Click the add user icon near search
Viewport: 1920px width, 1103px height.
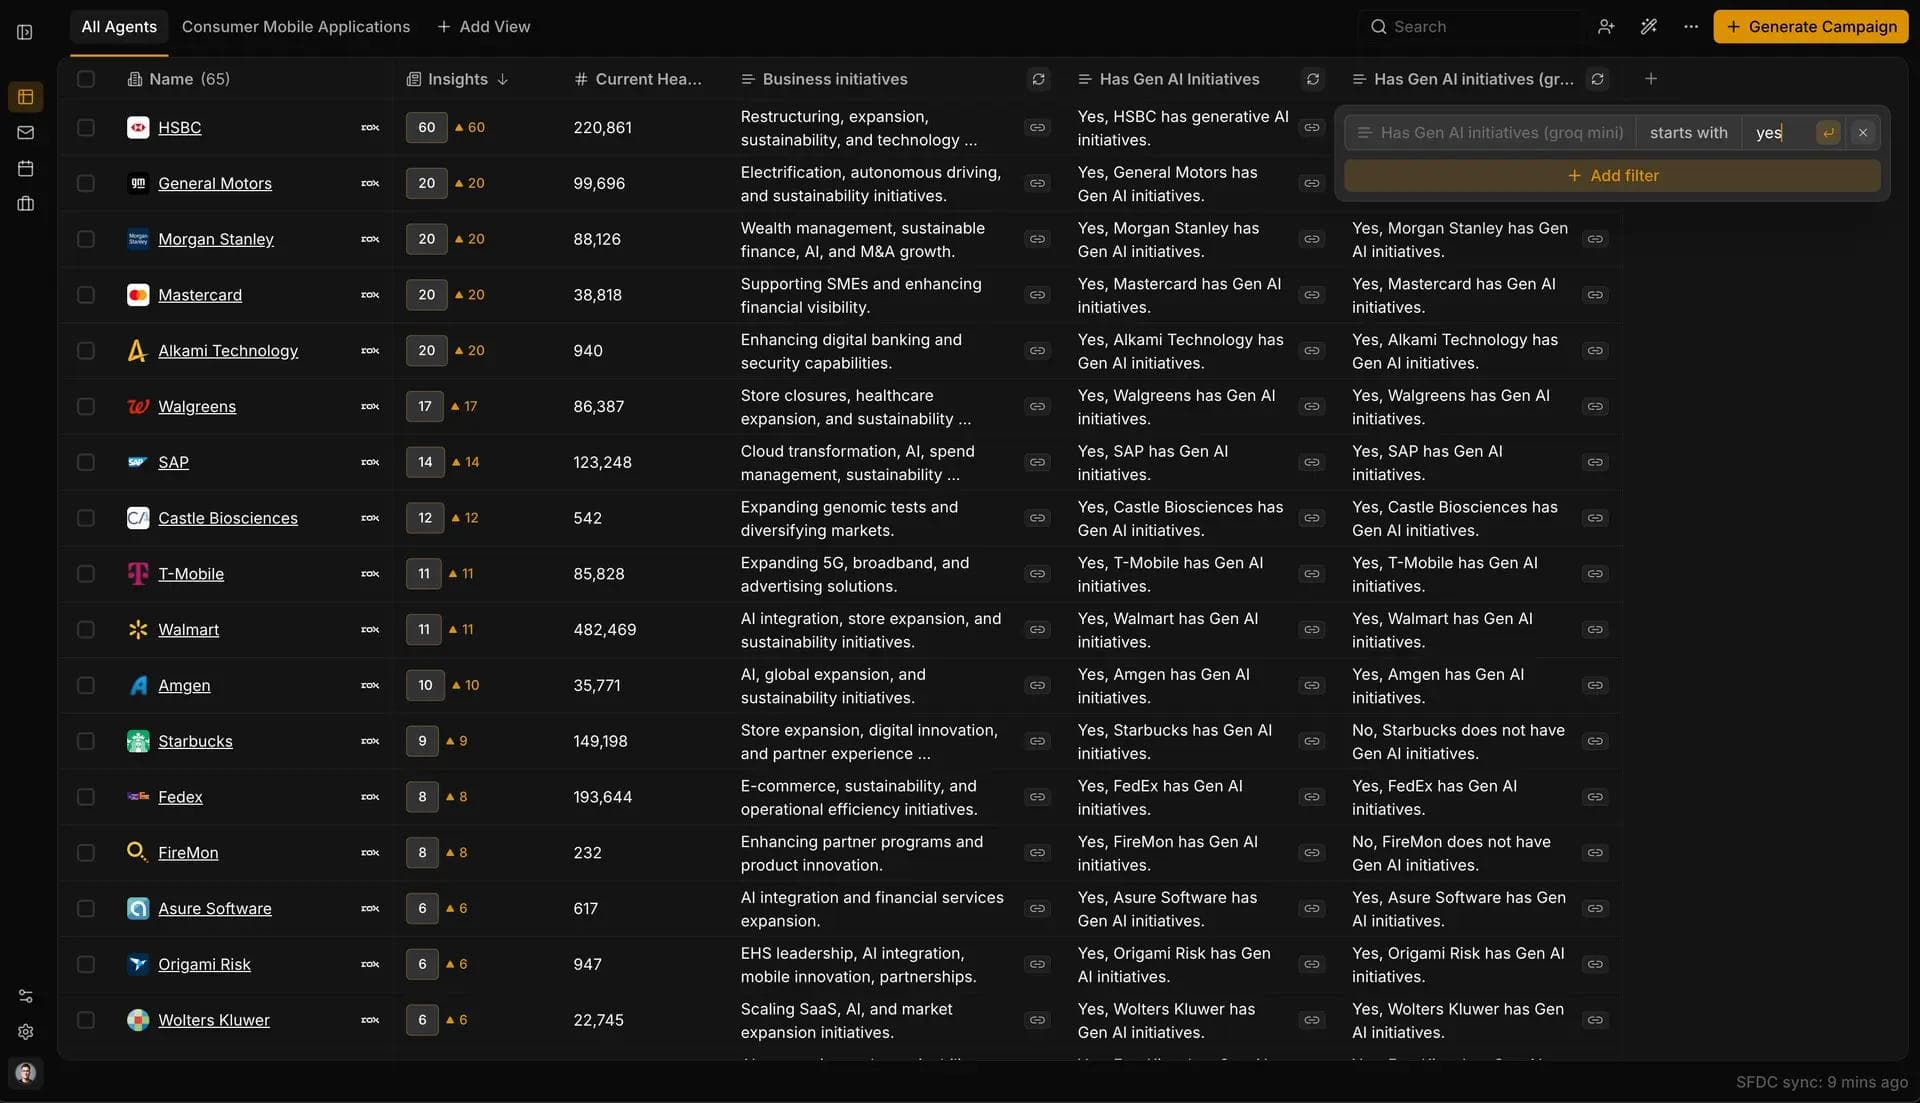pyautogui.click(x=1606, y=27)
